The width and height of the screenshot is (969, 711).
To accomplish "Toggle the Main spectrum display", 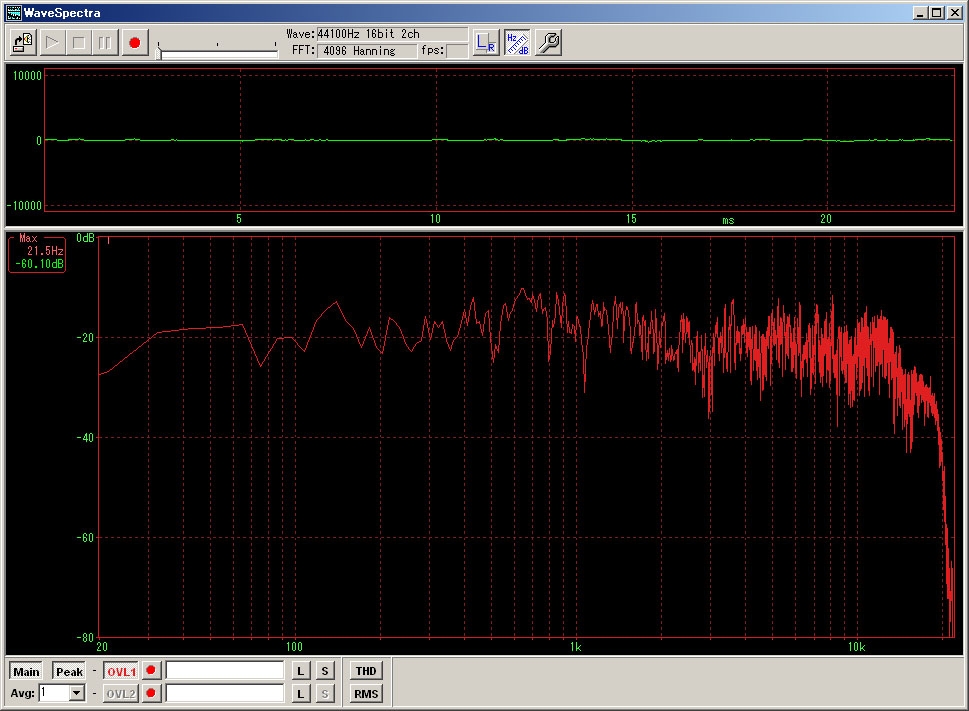I will coord(27,671).
